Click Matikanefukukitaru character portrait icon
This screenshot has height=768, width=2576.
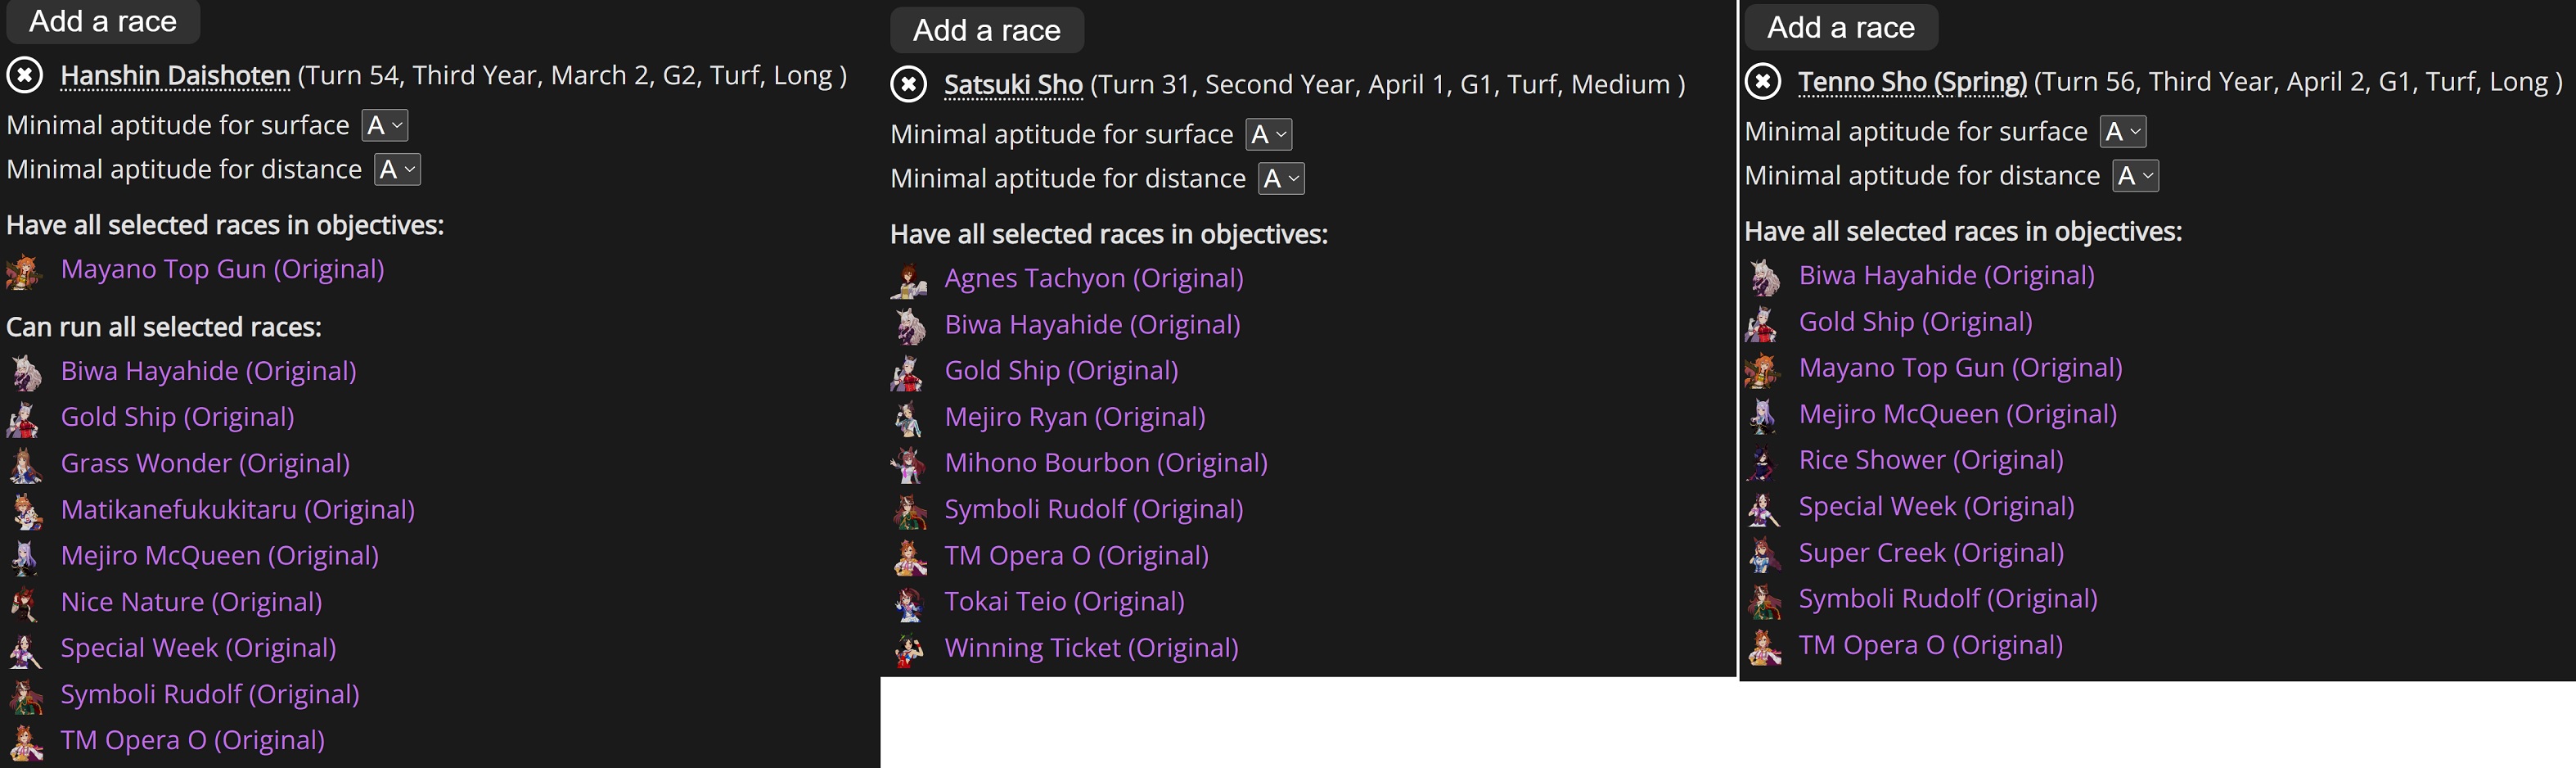(25, 510)
